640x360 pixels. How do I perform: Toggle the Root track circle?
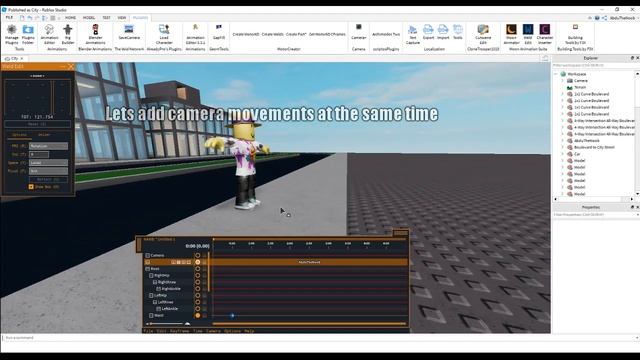point(198,269)
